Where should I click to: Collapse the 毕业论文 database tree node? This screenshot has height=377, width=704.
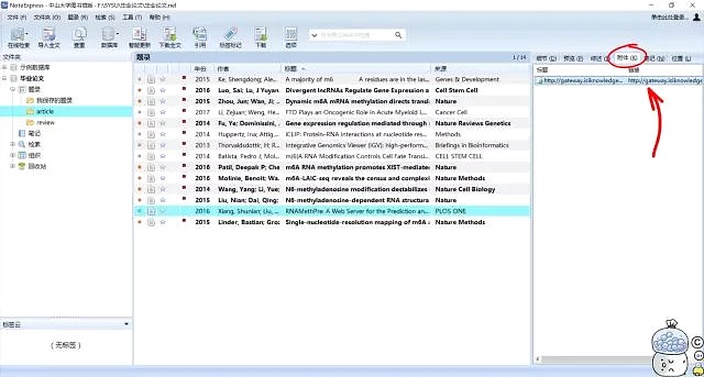coord(4,79)
